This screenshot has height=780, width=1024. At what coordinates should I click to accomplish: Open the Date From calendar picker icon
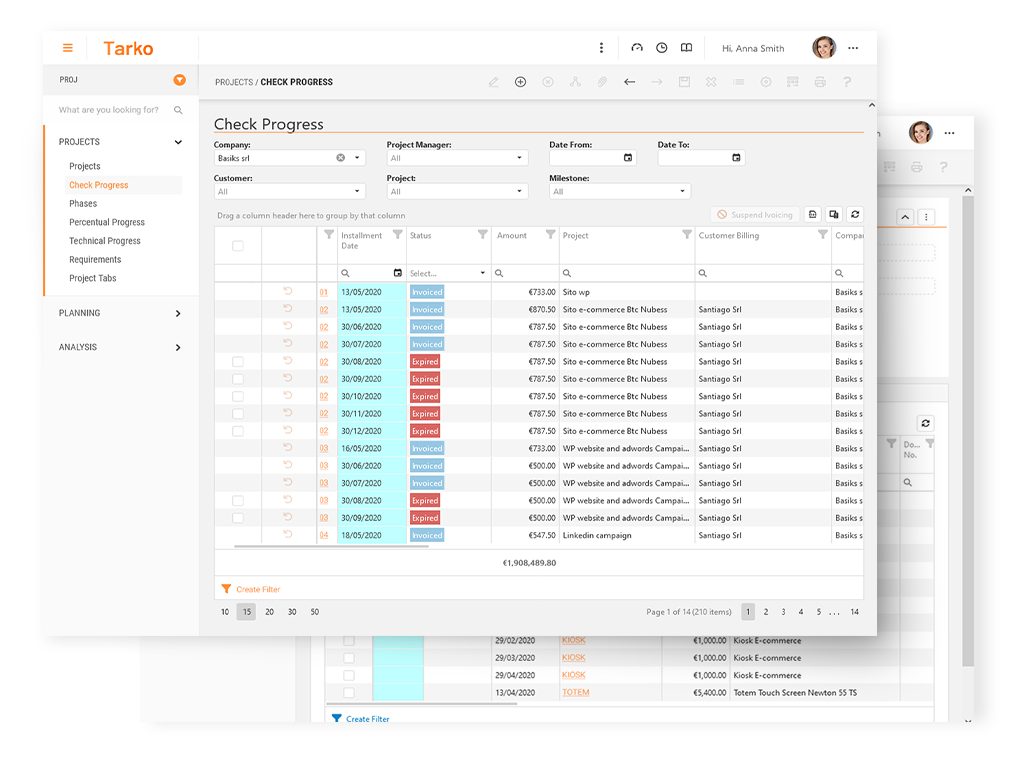pos(628,158)
